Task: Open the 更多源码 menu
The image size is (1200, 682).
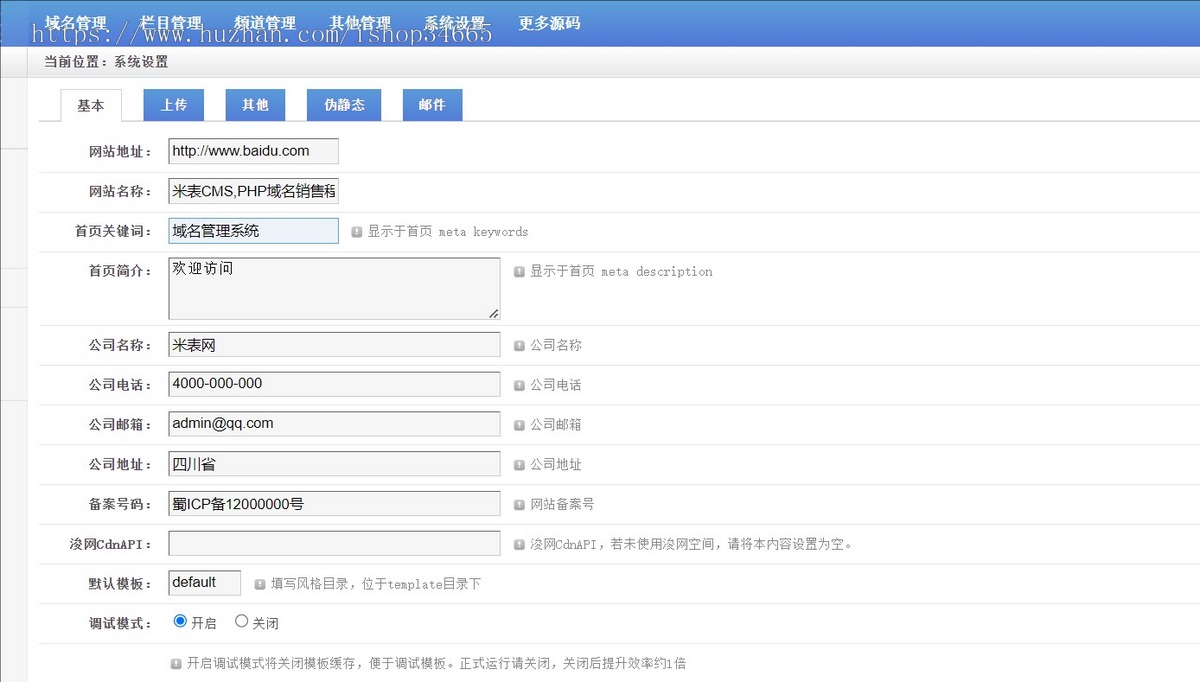Action: (549, 23)
